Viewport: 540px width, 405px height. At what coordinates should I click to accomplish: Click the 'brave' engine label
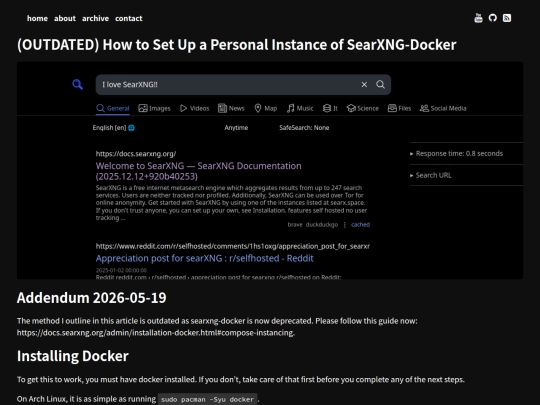click(295, 225)
